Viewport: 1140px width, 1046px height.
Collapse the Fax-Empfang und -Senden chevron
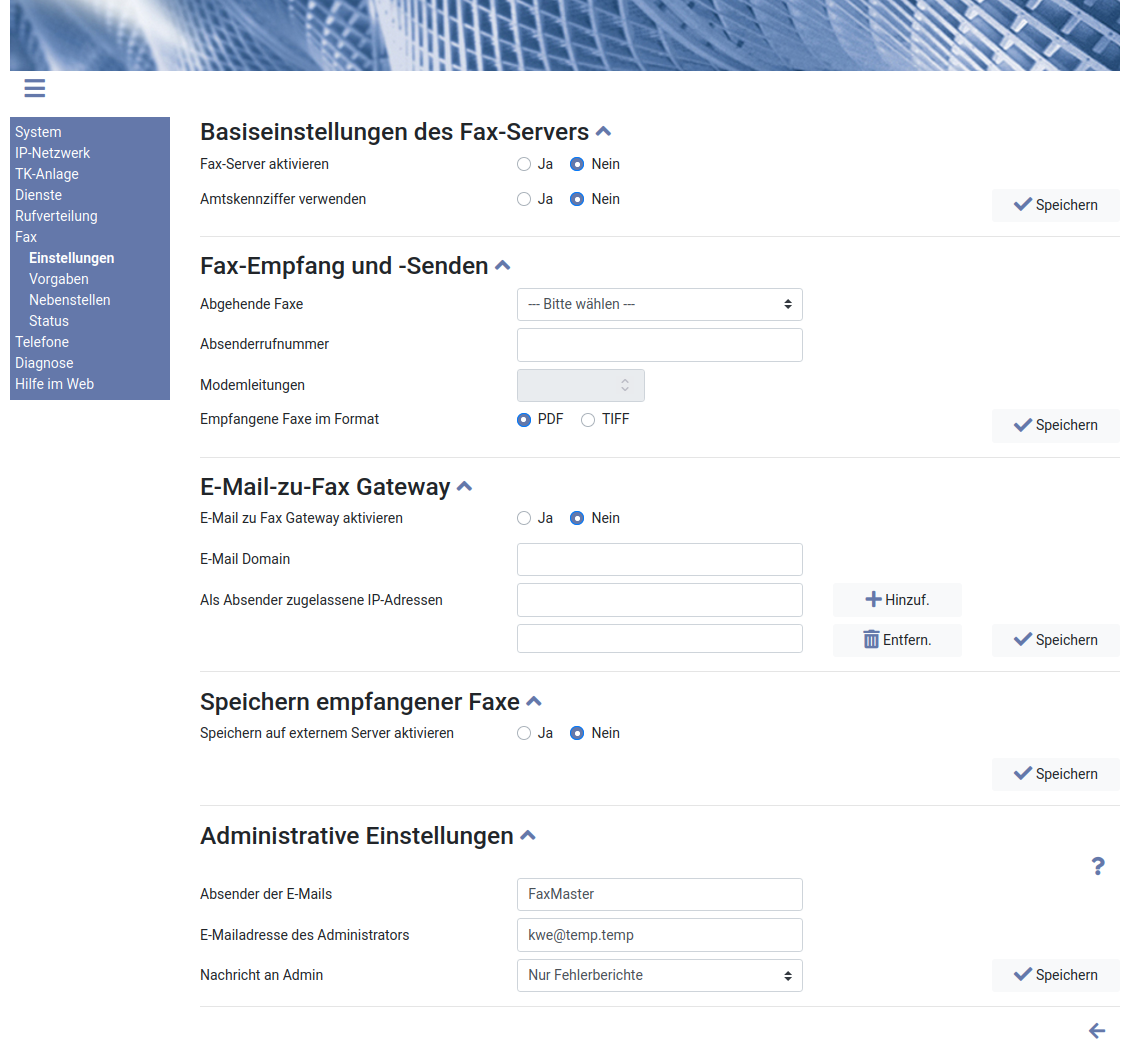tap(503, 266)
